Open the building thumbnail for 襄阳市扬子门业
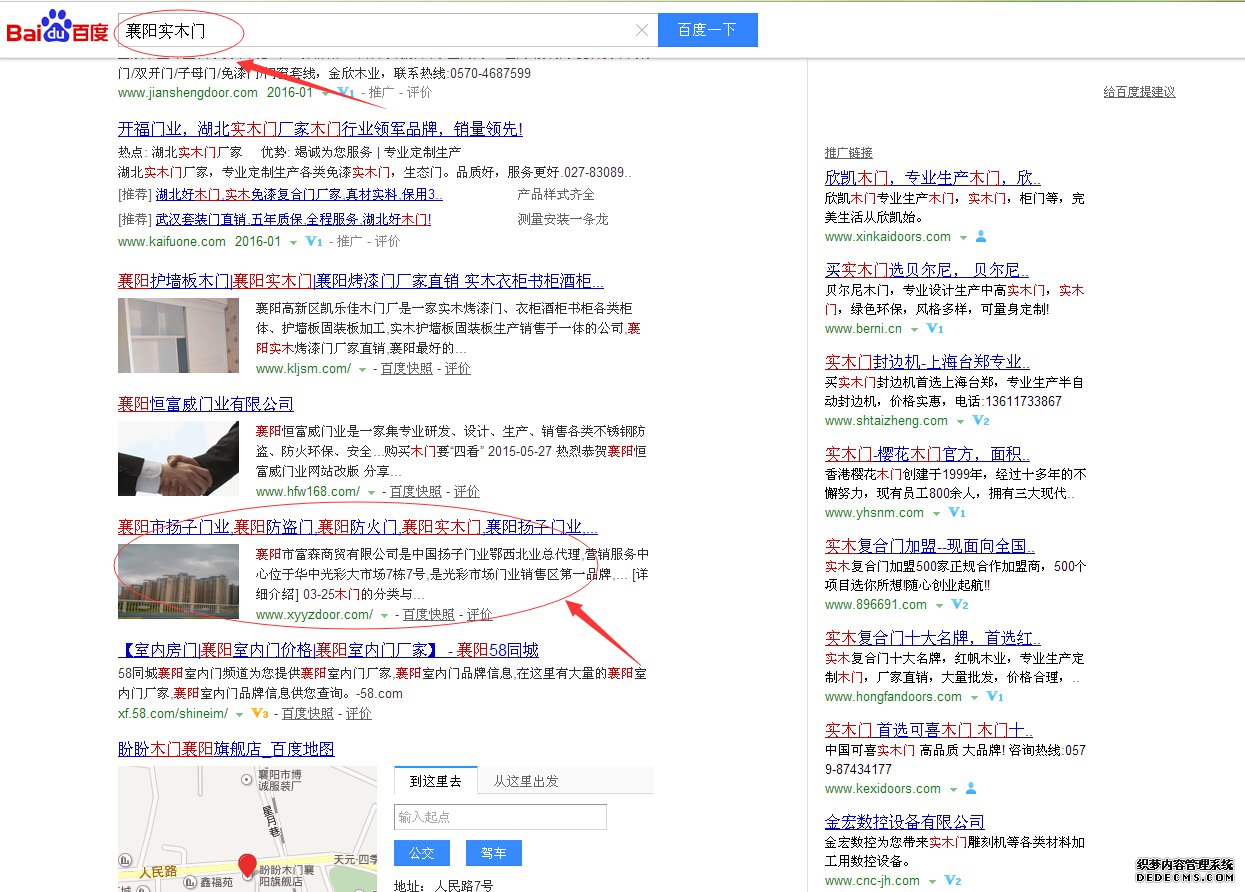This screenshot has height=892, width=1245. click(178, 581)
